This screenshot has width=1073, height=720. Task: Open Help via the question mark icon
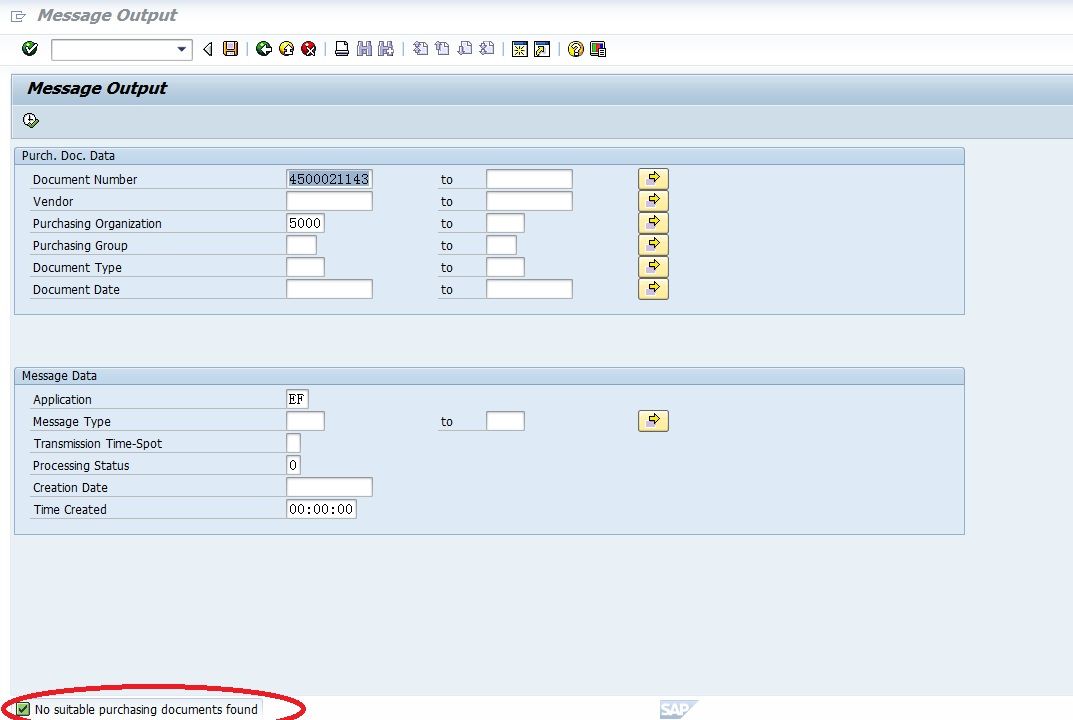(x=575, y=49)
